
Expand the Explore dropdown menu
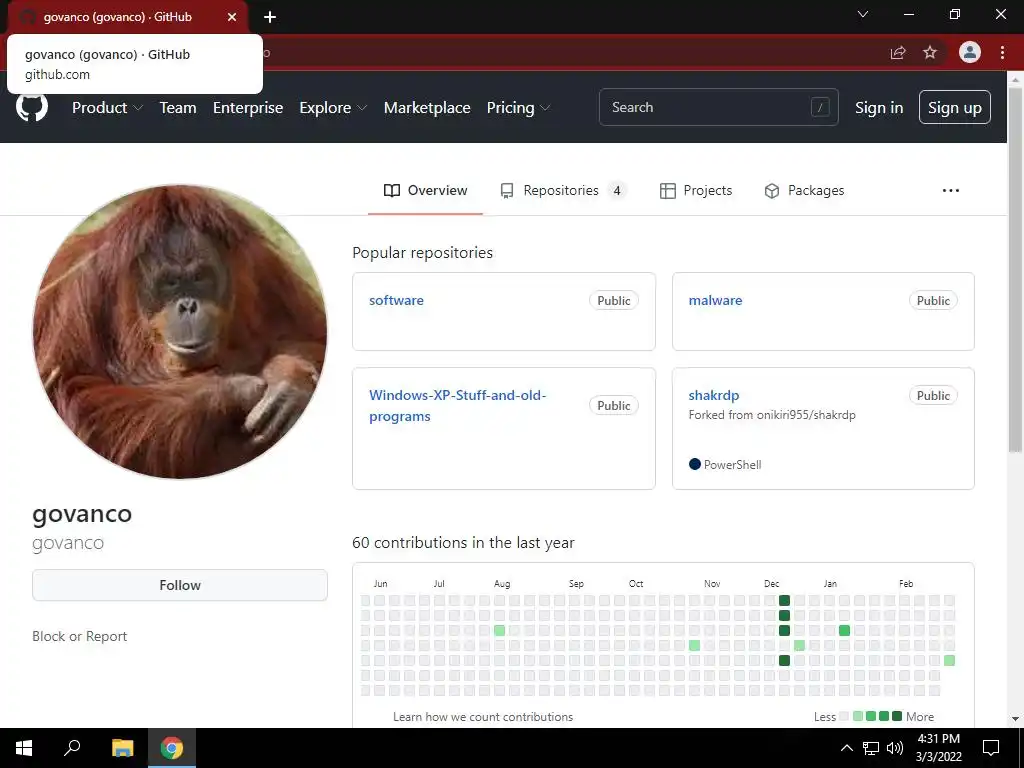point(333,108)
